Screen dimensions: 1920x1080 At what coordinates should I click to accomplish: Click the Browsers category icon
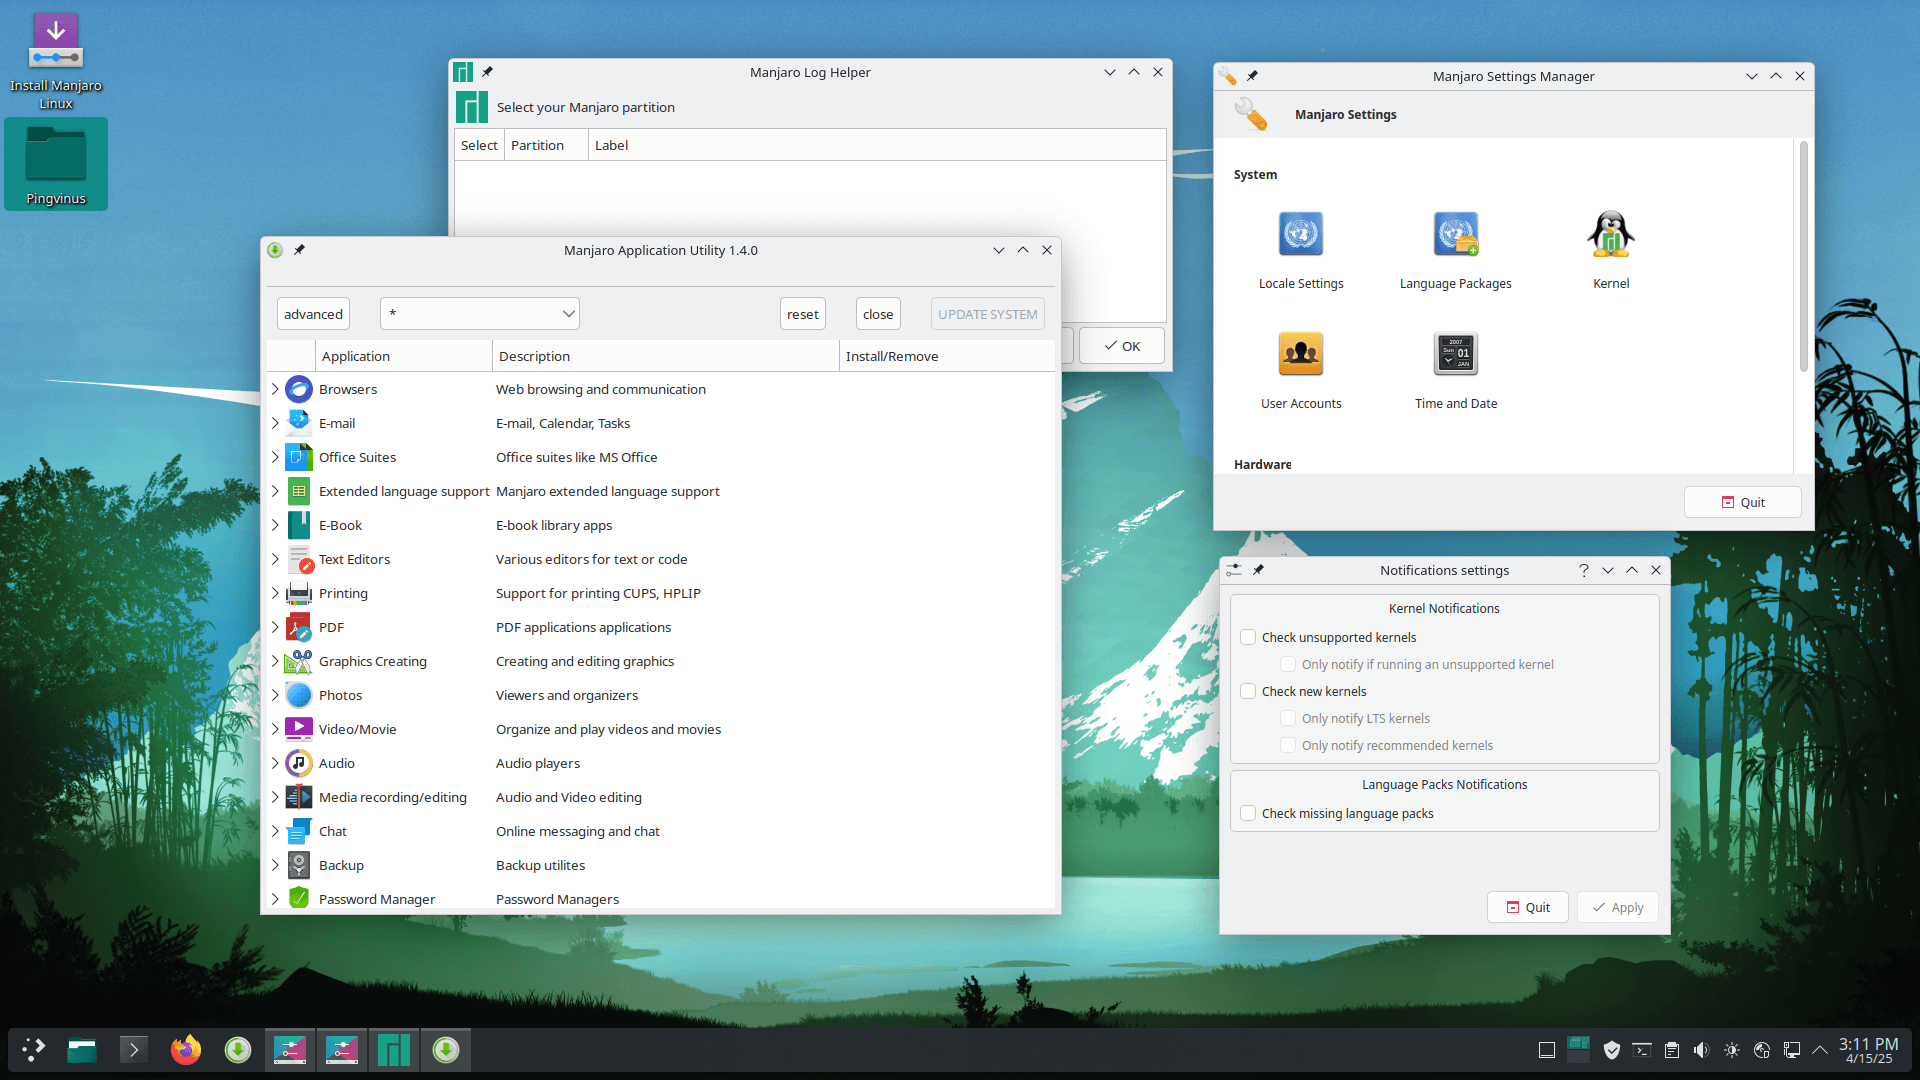point(298,389)
